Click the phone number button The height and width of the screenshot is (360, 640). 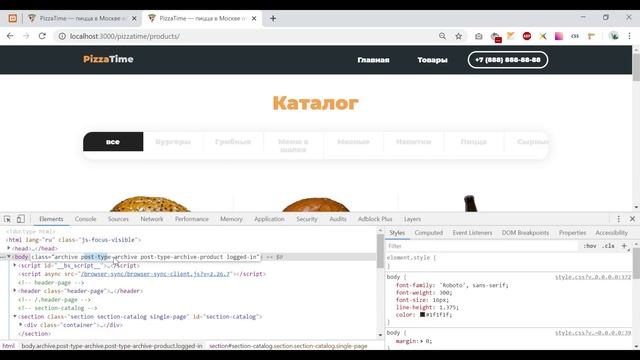click(x=507, y=60)
